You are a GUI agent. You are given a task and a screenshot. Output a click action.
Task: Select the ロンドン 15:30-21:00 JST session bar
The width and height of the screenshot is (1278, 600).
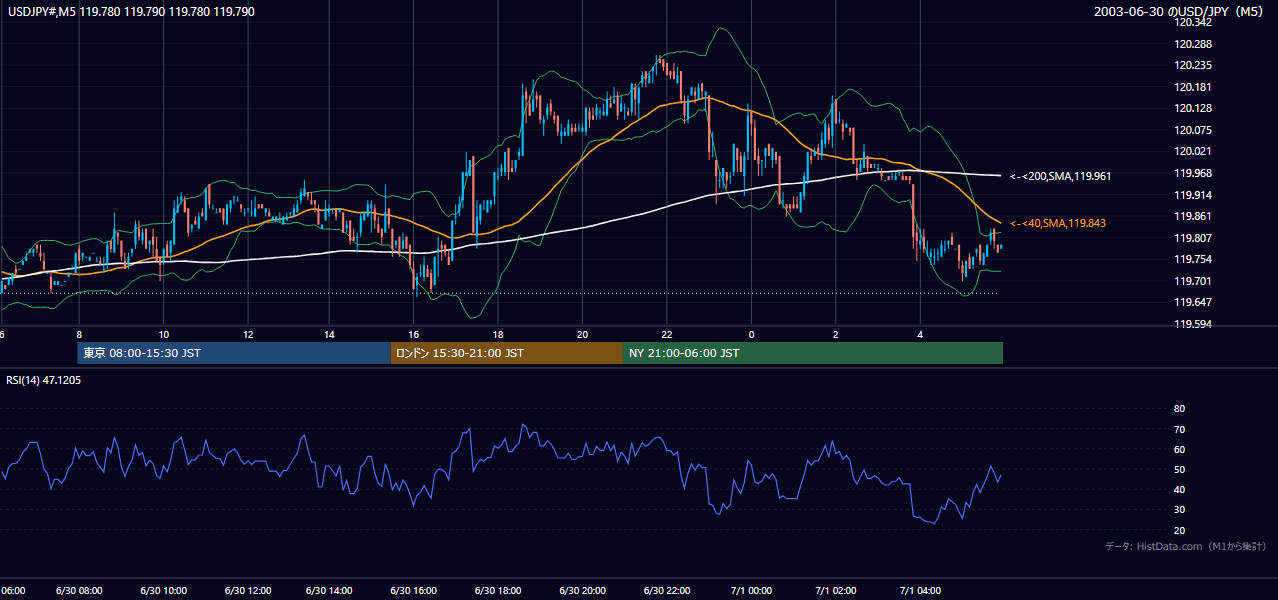tap(507, 353)
